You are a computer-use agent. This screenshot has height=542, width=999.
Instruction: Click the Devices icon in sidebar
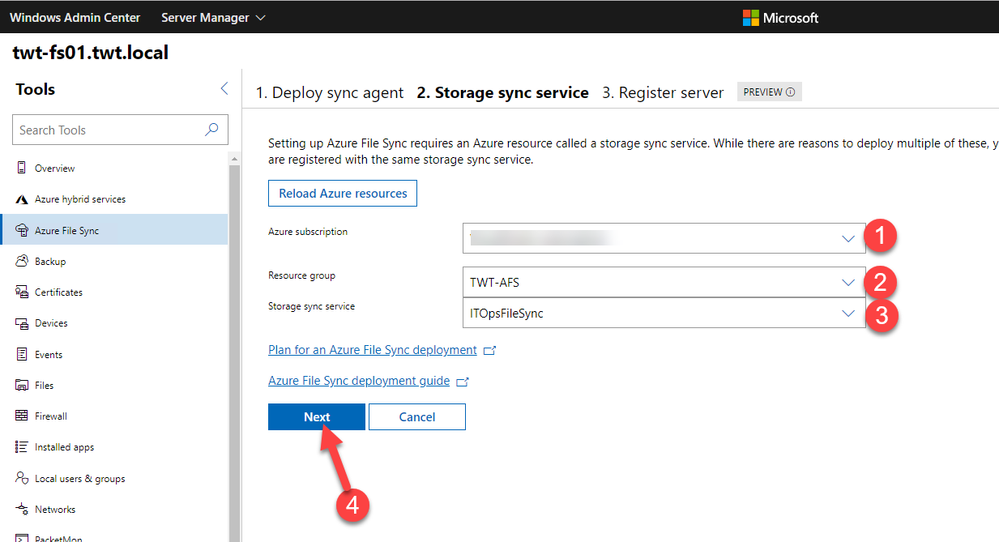pyautogui.click(x=22, y=323)
